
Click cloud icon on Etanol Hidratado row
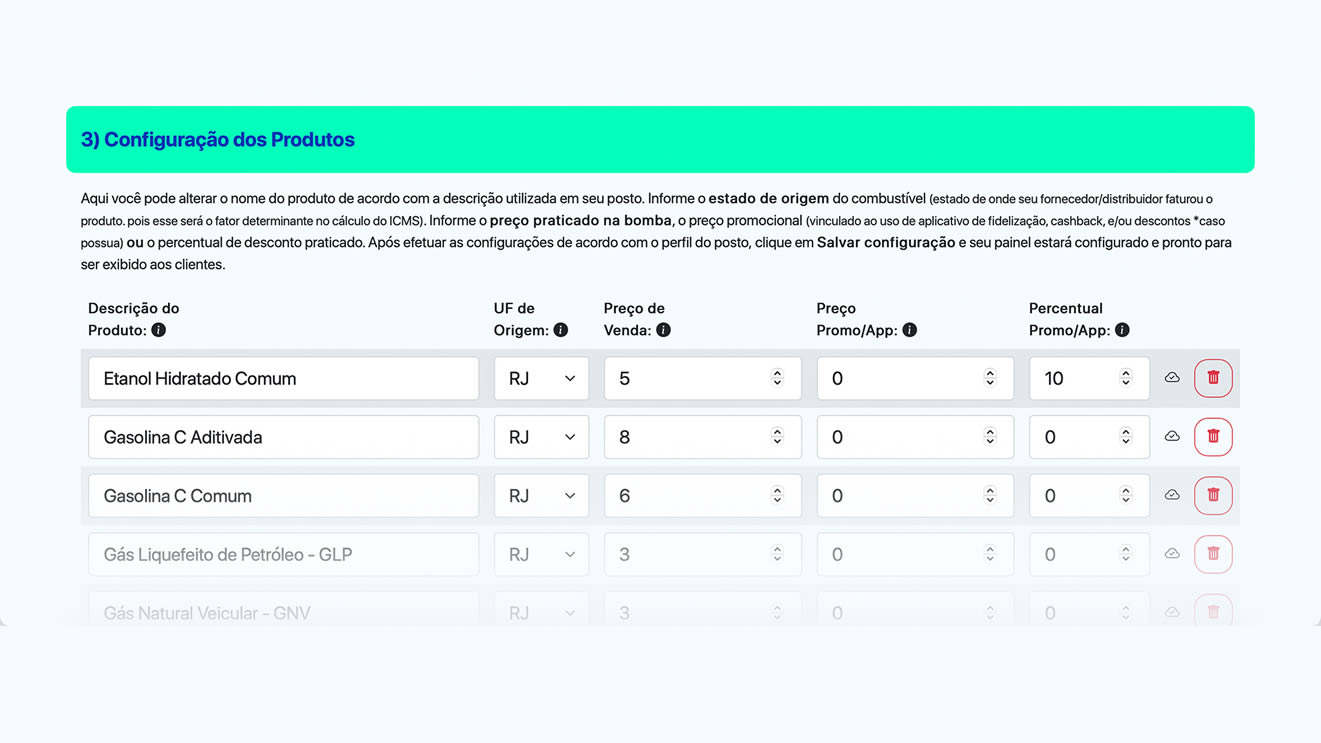[x=1172, y=378]
